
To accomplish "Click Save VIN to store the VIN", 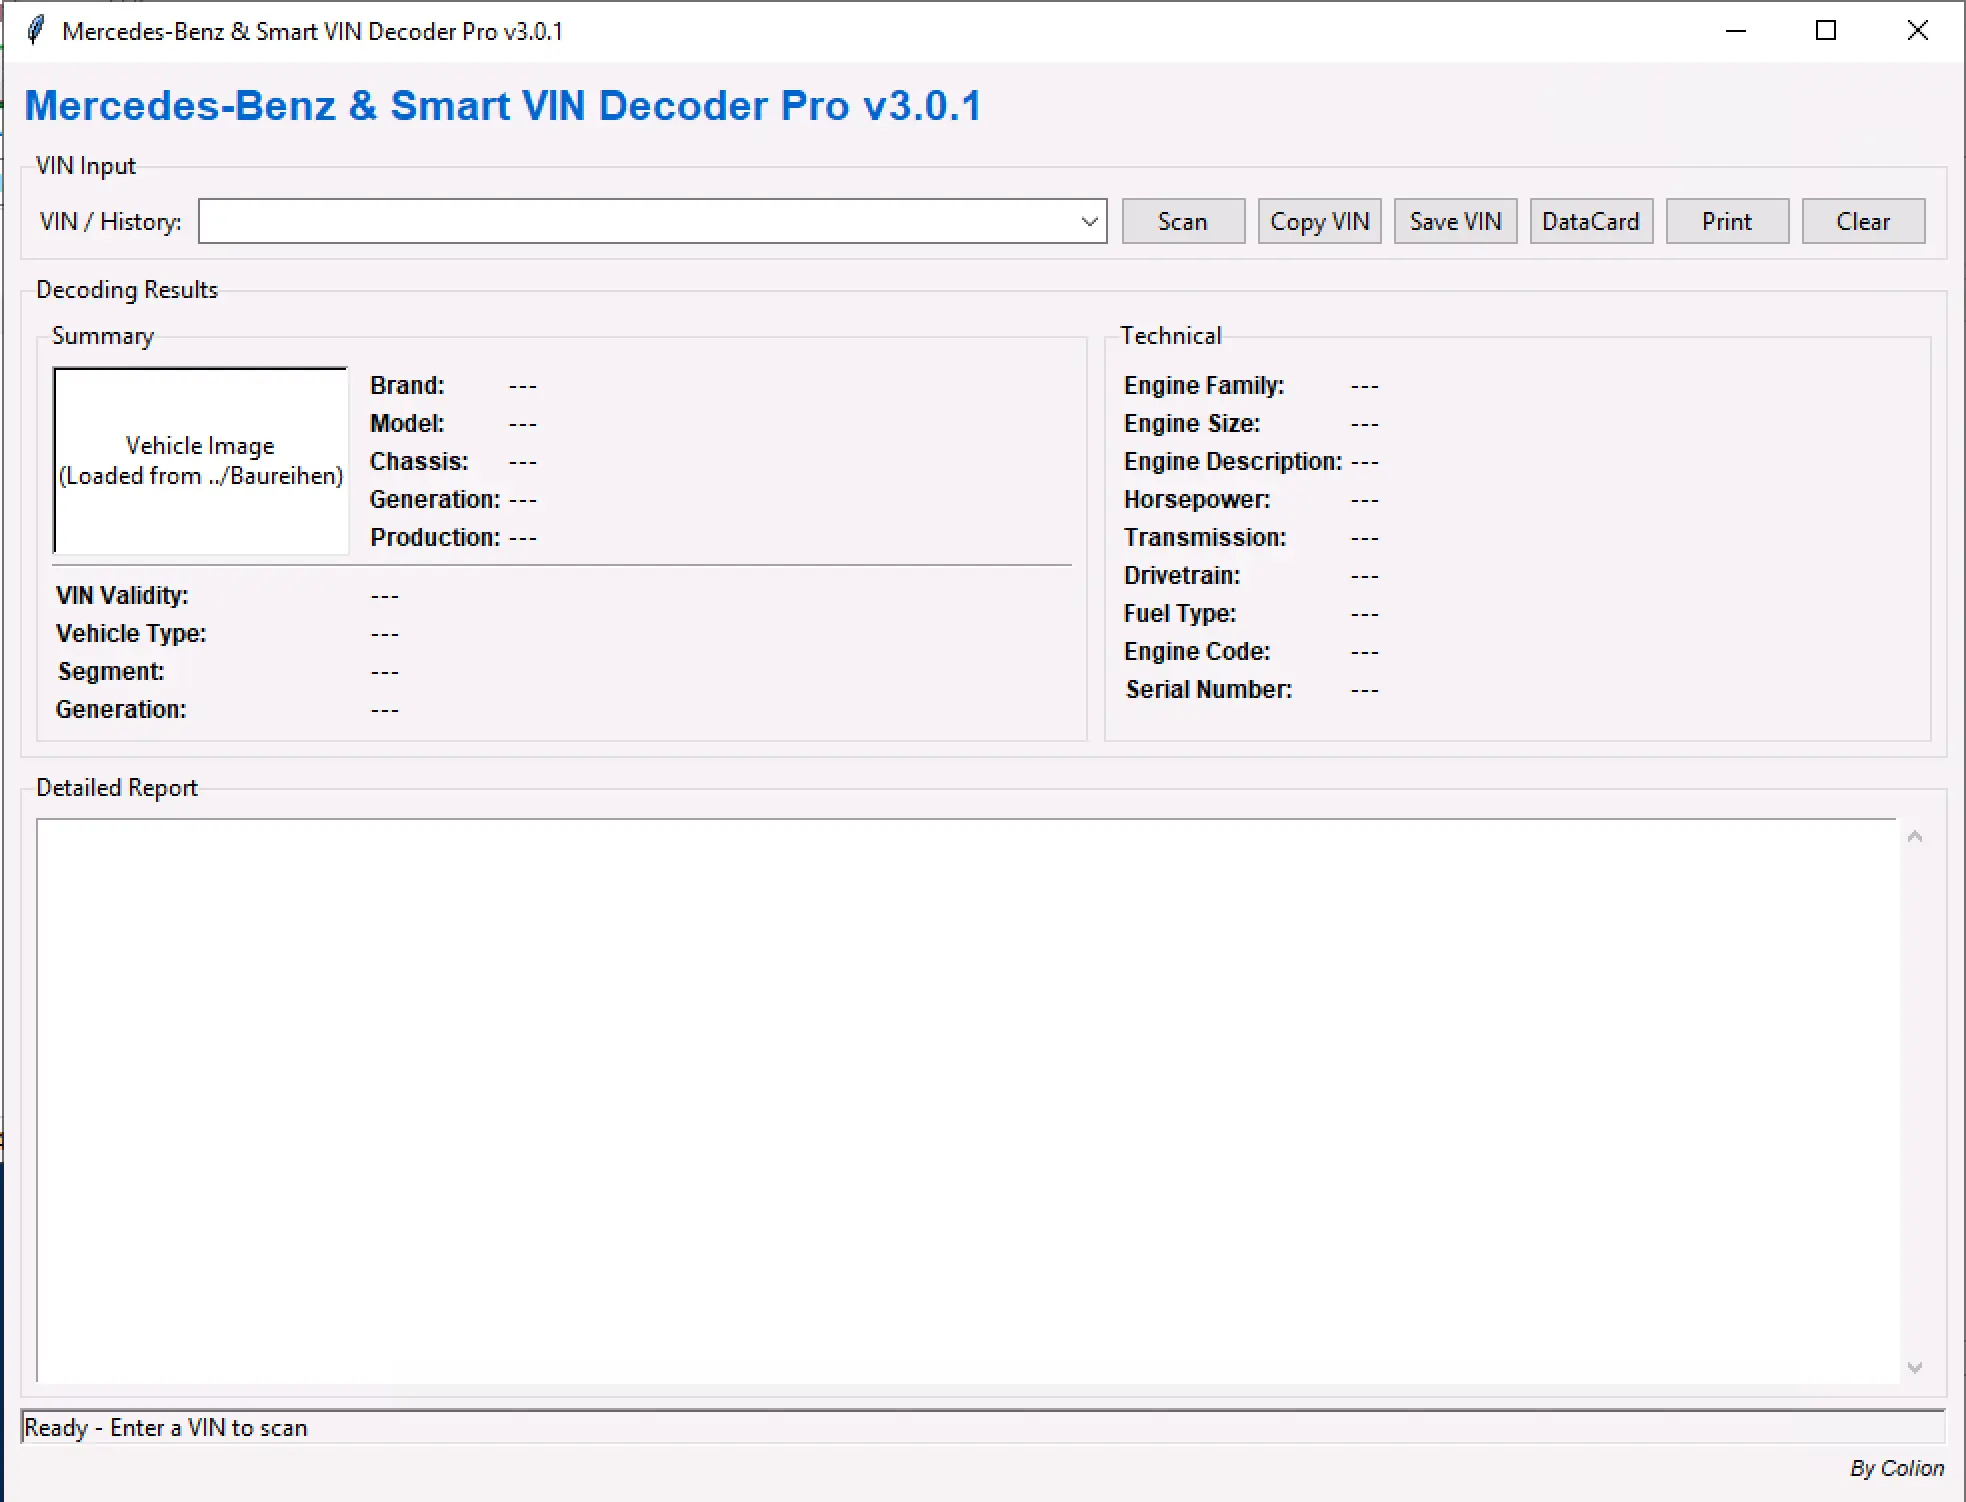I will tap(1455, 221).
